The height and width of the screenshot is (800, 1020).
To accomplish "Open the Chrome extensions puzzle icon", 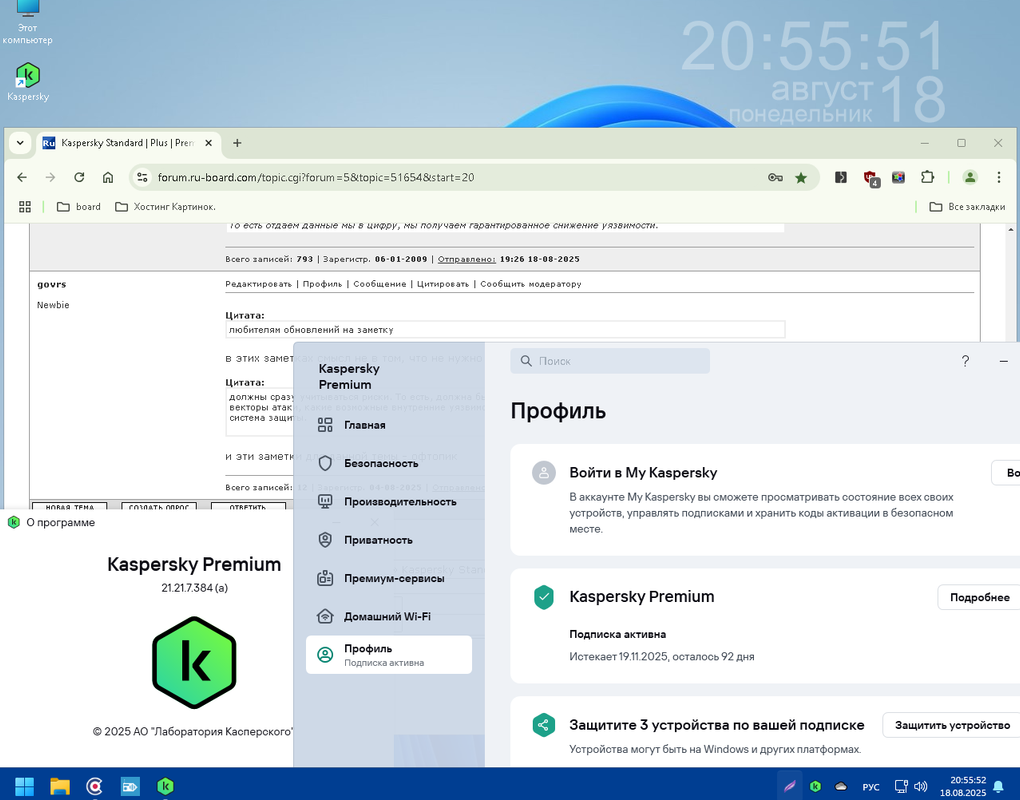I will point(927,177).
